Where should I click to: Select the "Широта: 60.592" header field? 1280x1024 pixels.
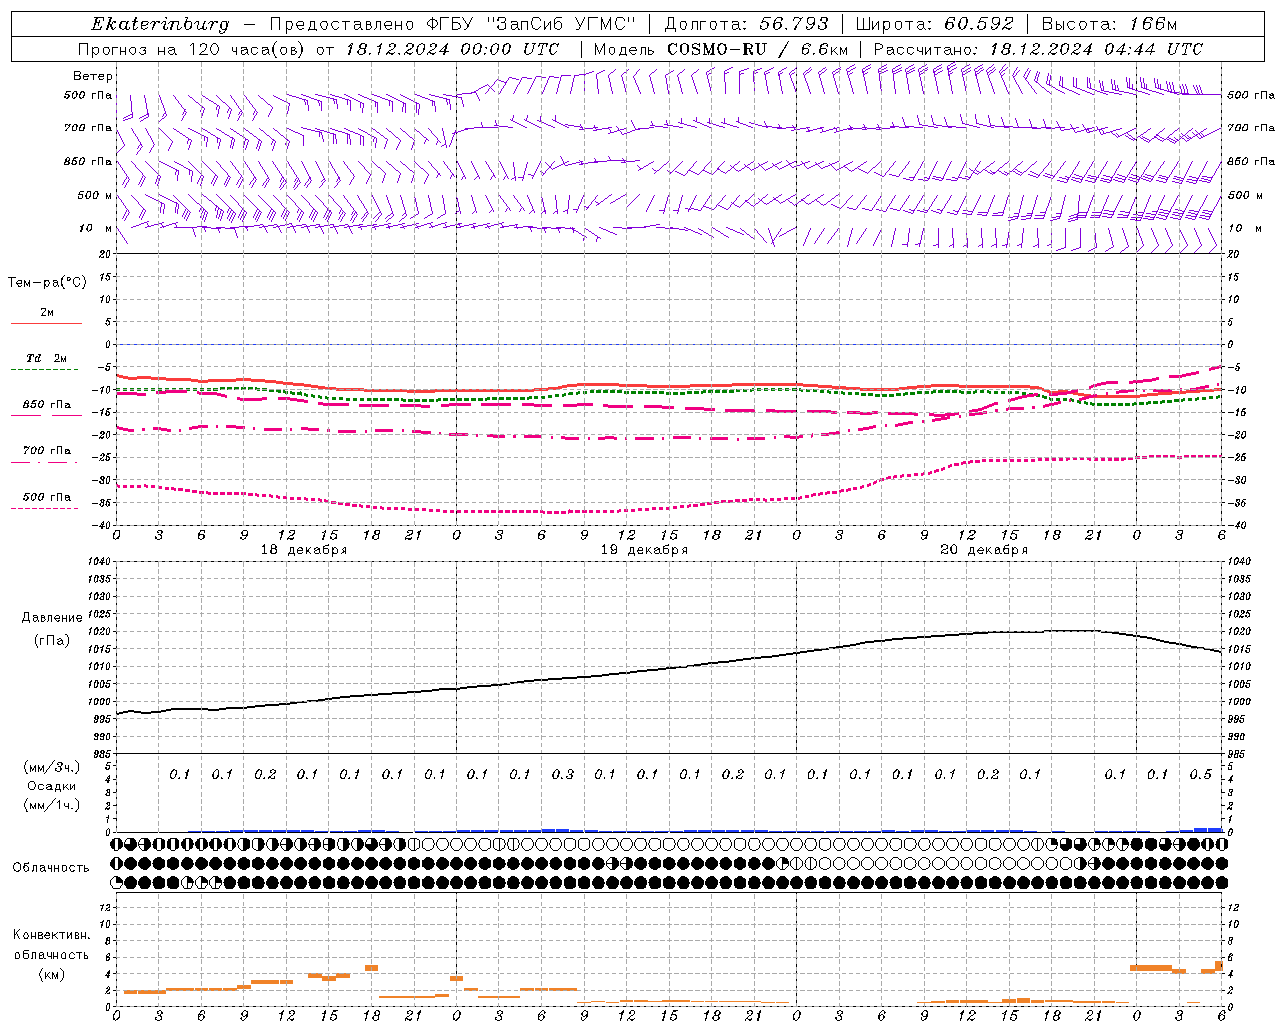click(x=935, y=24)
